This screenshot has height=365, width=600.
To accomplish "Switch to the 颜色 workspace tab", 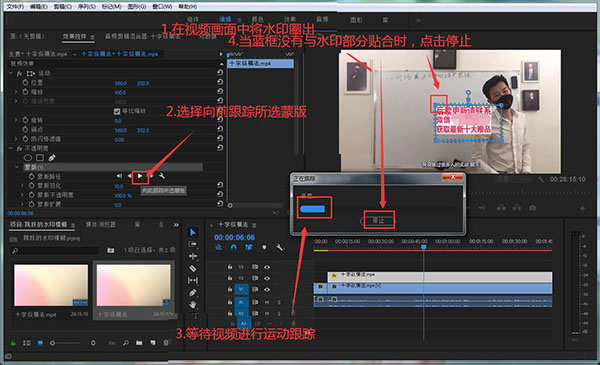I will point(258,19).
